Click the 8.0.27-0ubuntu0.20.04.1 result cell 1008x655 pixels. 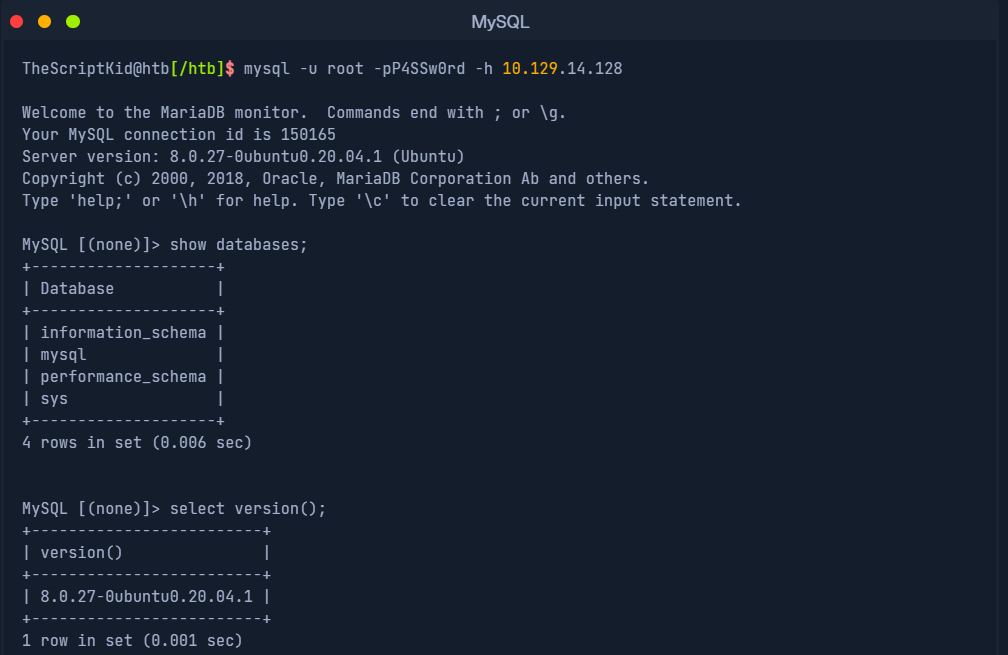147,597
